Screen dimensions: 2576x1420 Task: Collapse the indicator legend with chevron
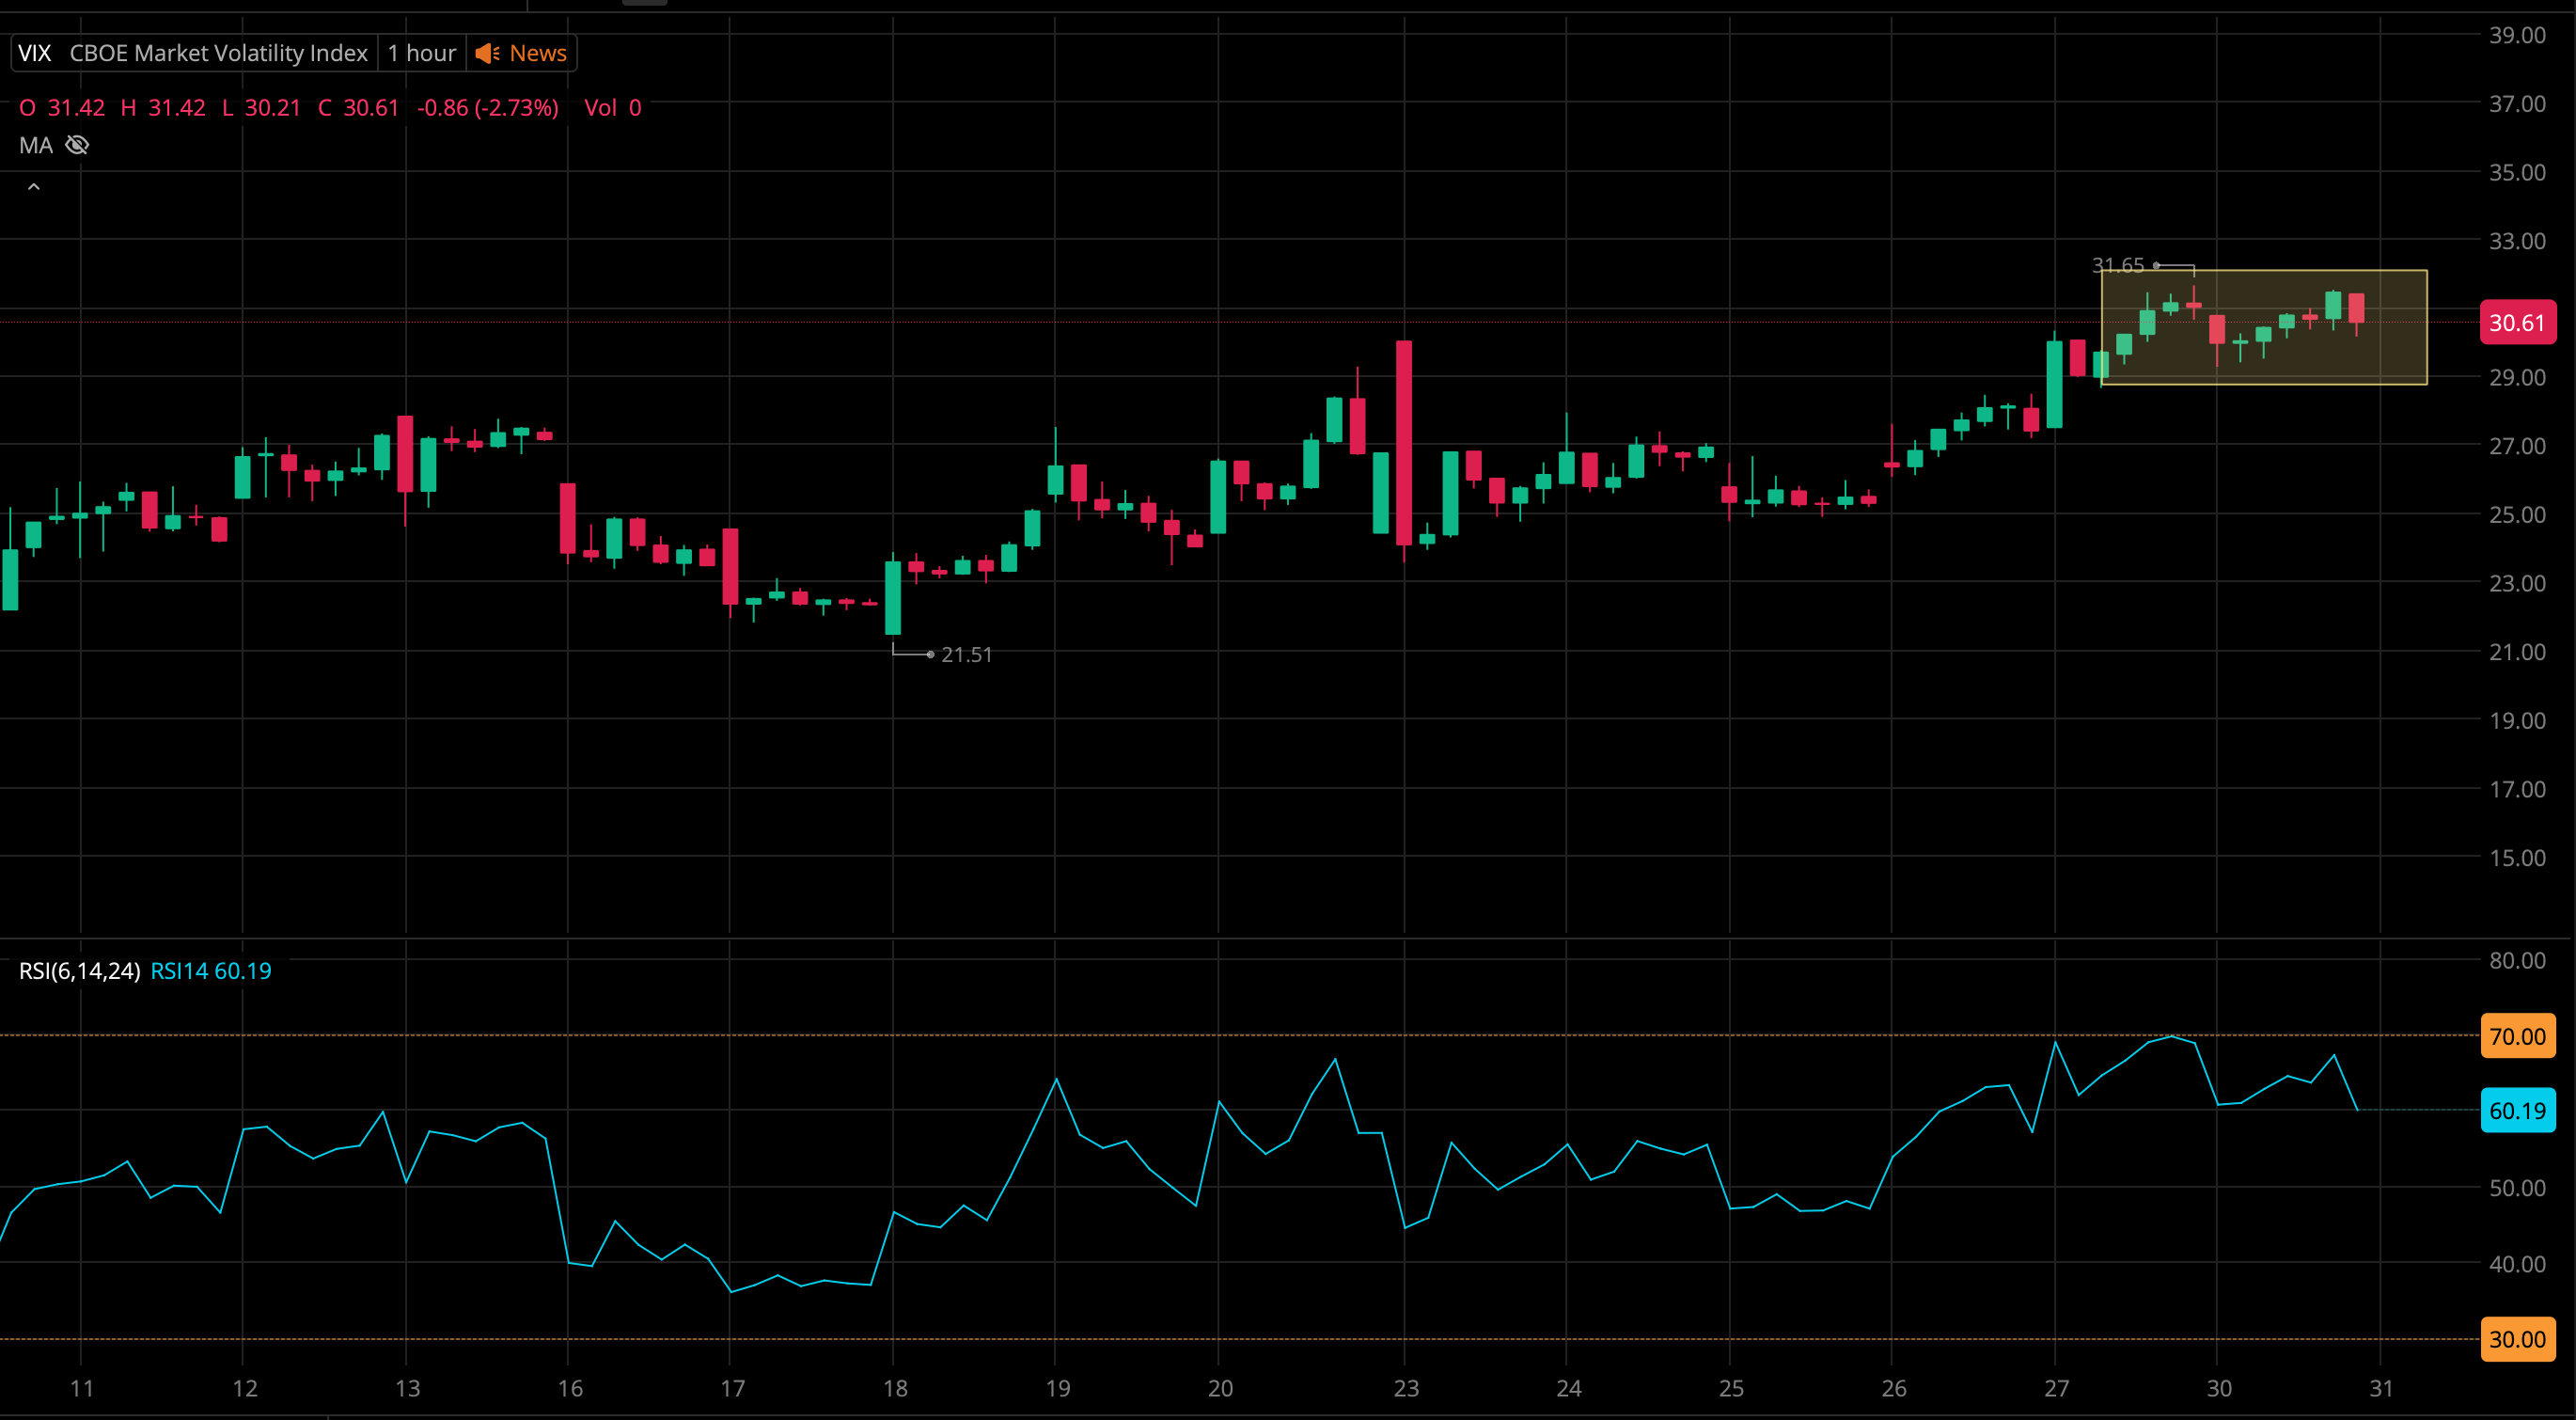point(34,187)
